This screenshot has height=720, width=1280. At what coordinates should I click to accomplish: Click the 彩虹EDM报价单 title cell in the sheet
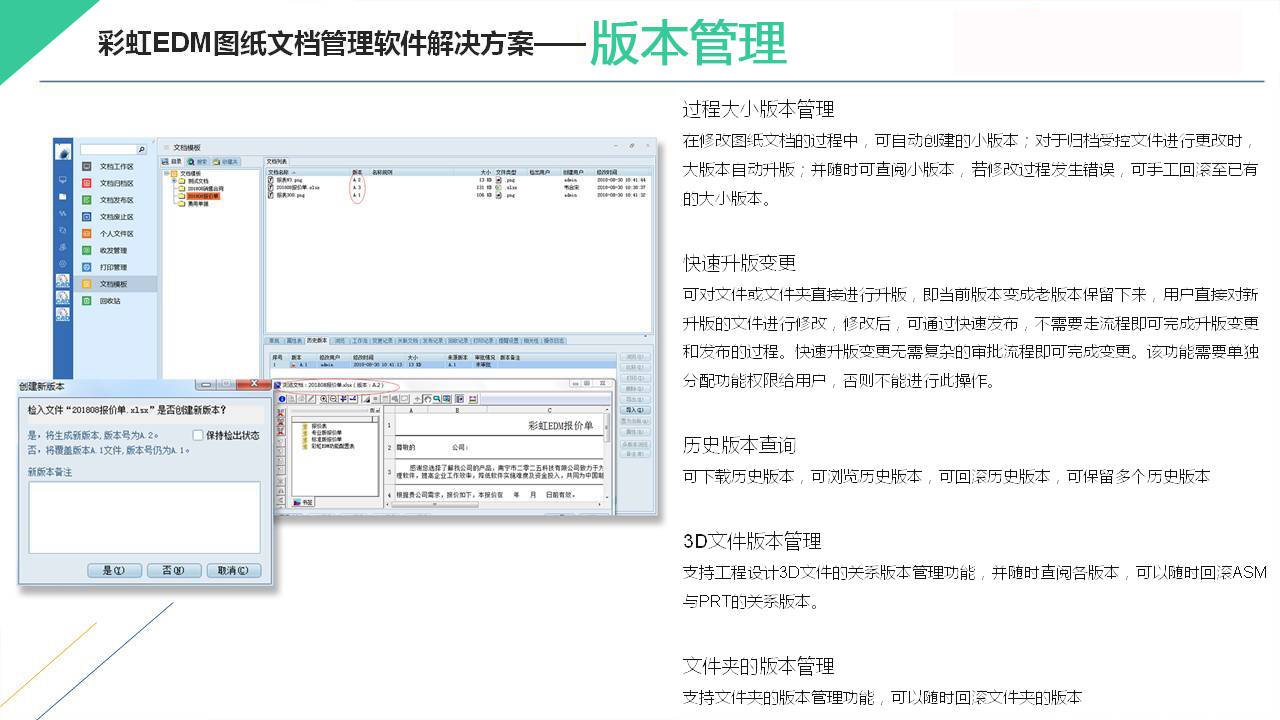[x=562, y=425]
